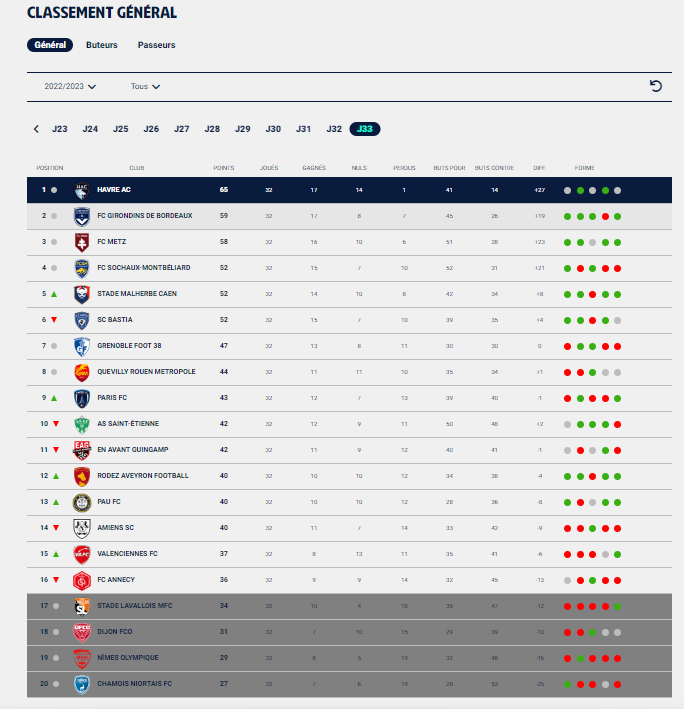Click the Stade Lavallois MFC logo
684x709 pixels.
coord(82,606)
